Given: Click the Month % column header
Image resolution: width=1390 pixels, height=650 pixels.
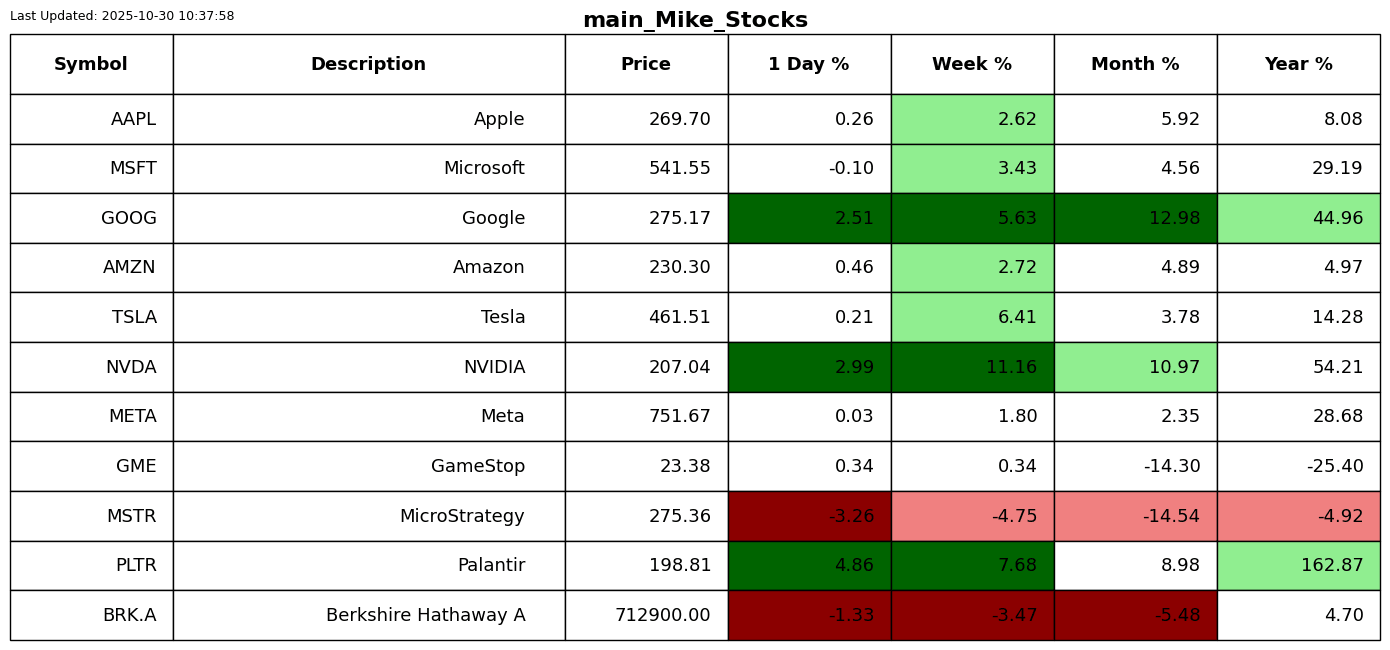Looking at the screenshot, I should coord(1135,64).
